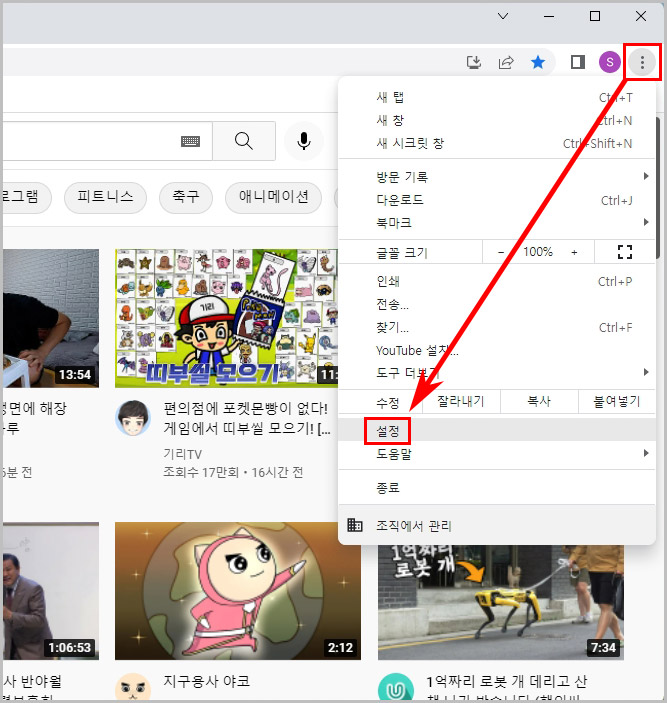Click 복사 in the edit row
Screen dimensions: 667x703
point(539,401)
